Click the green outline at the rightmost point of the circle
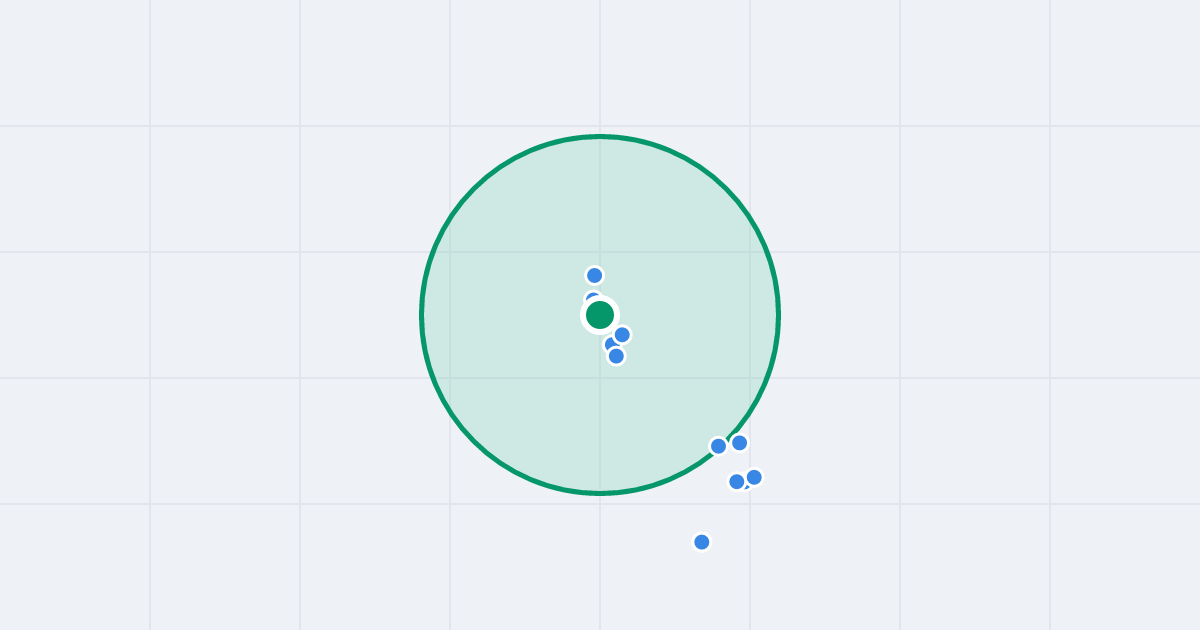Screen dimensions: 1200x630 pos(778,315)
